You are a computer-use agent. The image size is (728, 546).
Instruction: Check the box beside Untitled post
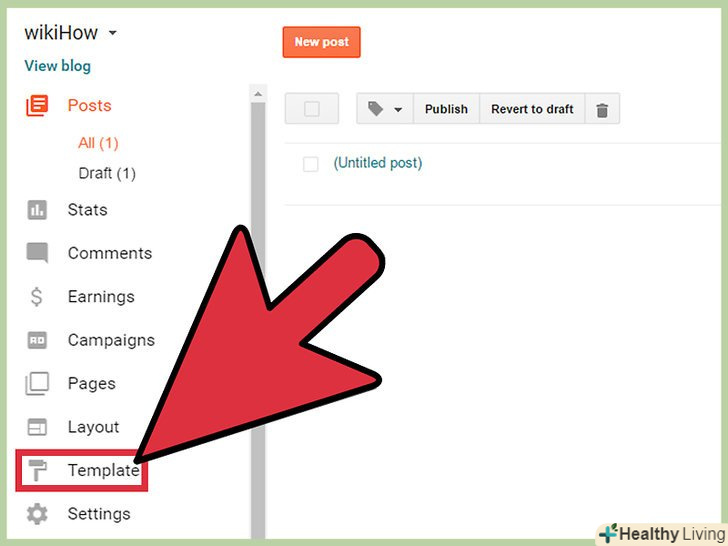310,164
